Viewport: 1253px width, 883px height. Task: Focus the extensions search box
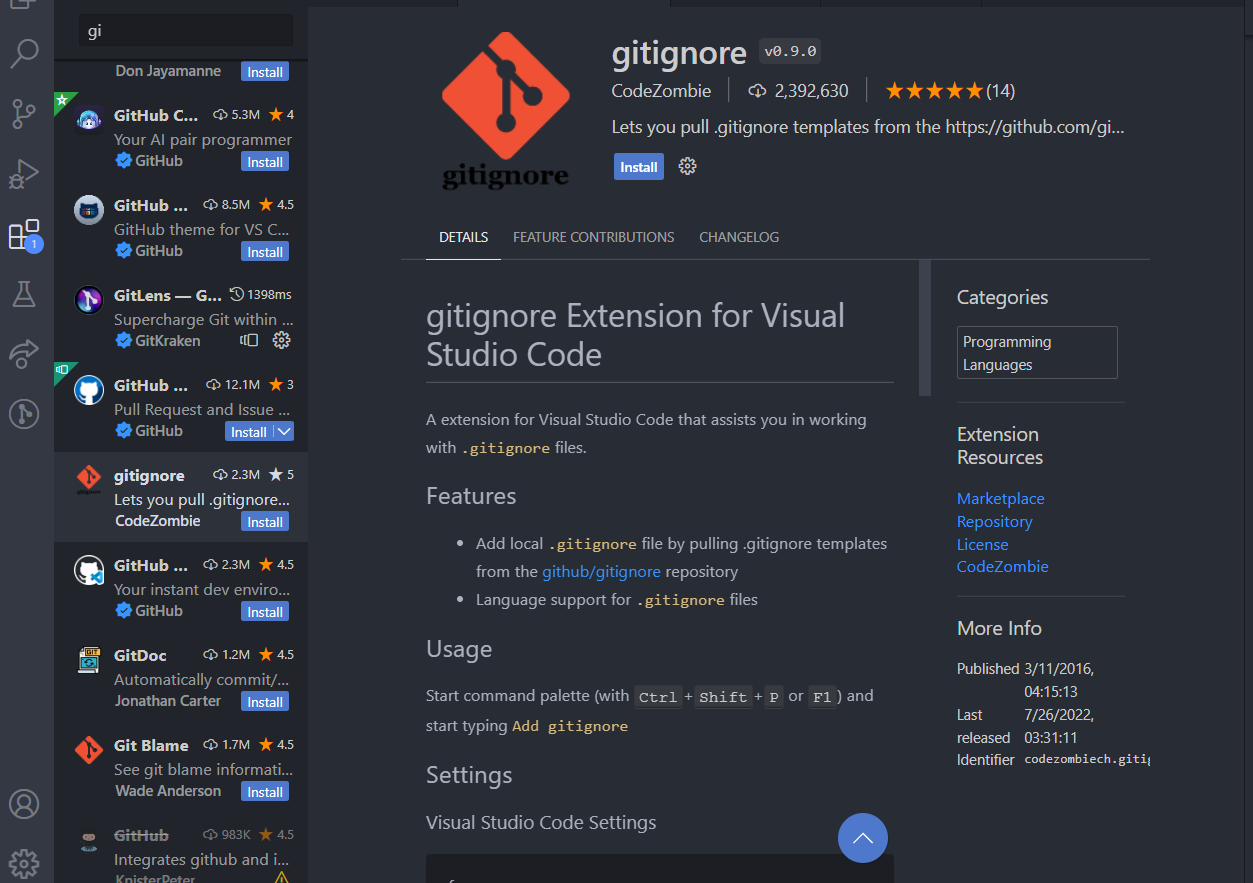coord(186,31)
